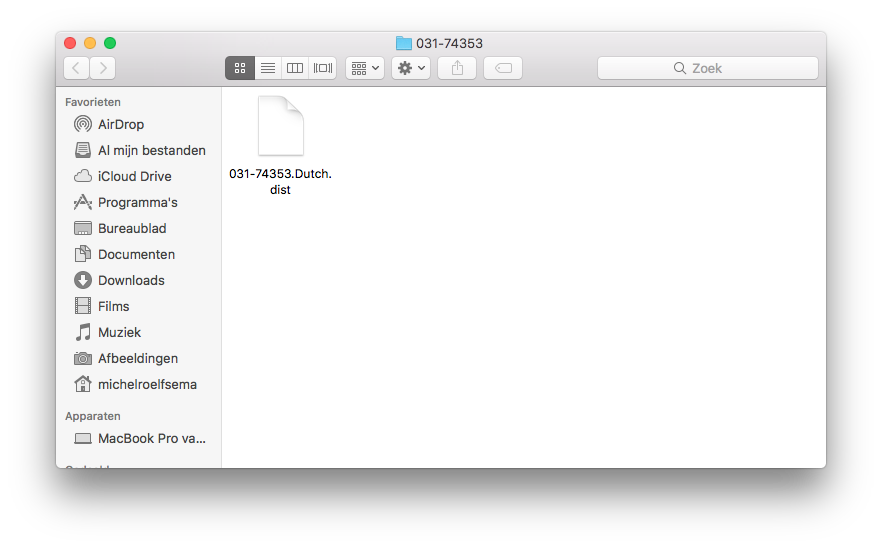
Task: Switch to list view
Action: pyautogui.click(x=268, y=68)
